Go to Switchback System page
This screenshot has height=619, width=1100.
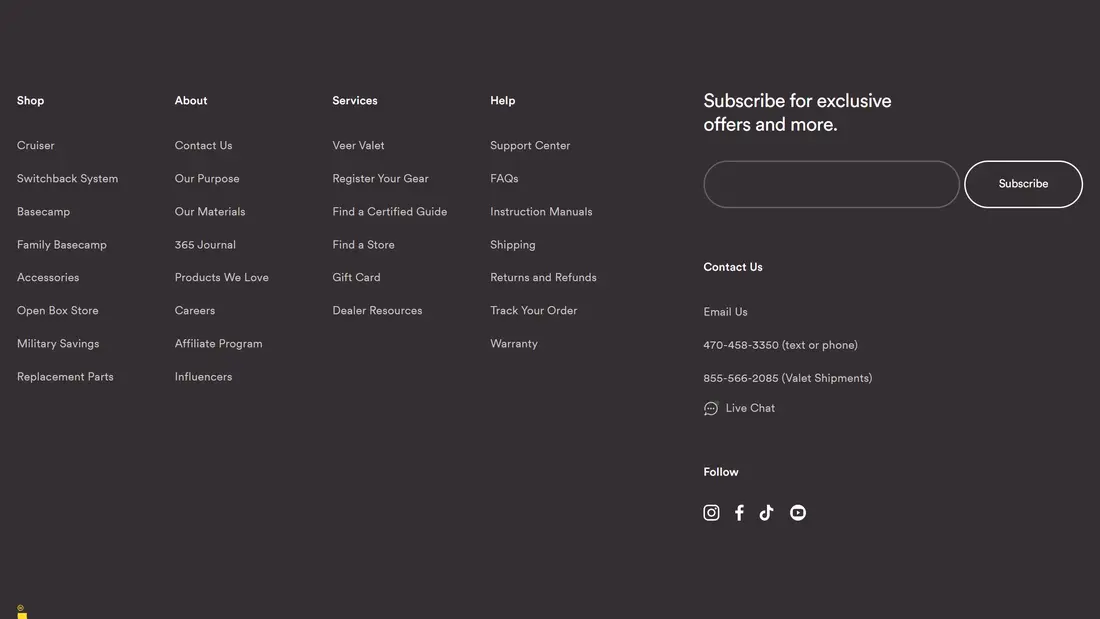[67, 179]
